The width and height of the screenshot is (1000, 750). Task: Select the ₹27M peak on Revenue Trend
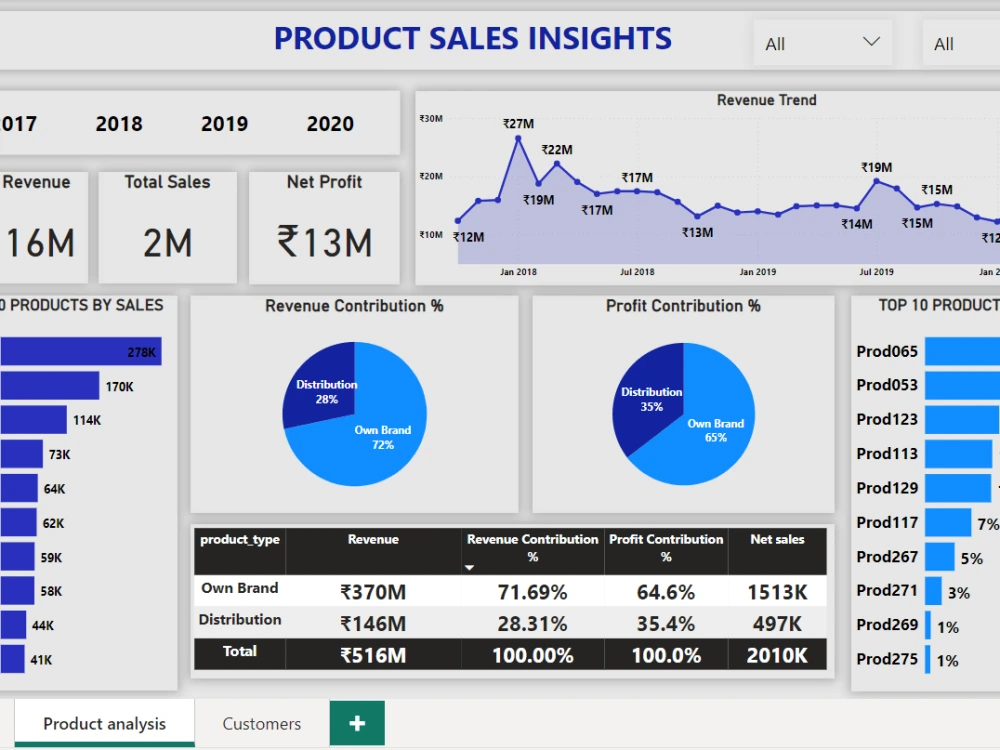click(518, 138)
